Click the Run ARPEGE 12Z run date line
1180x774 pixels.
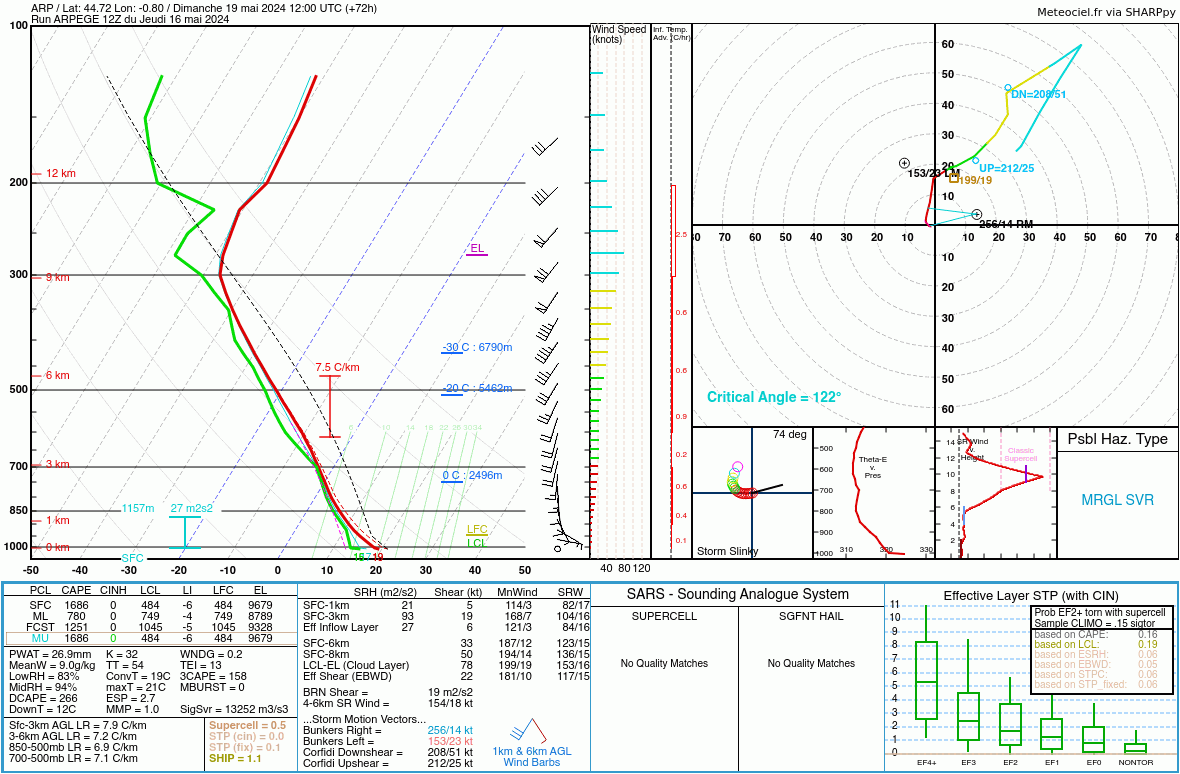tap(130, 20)
